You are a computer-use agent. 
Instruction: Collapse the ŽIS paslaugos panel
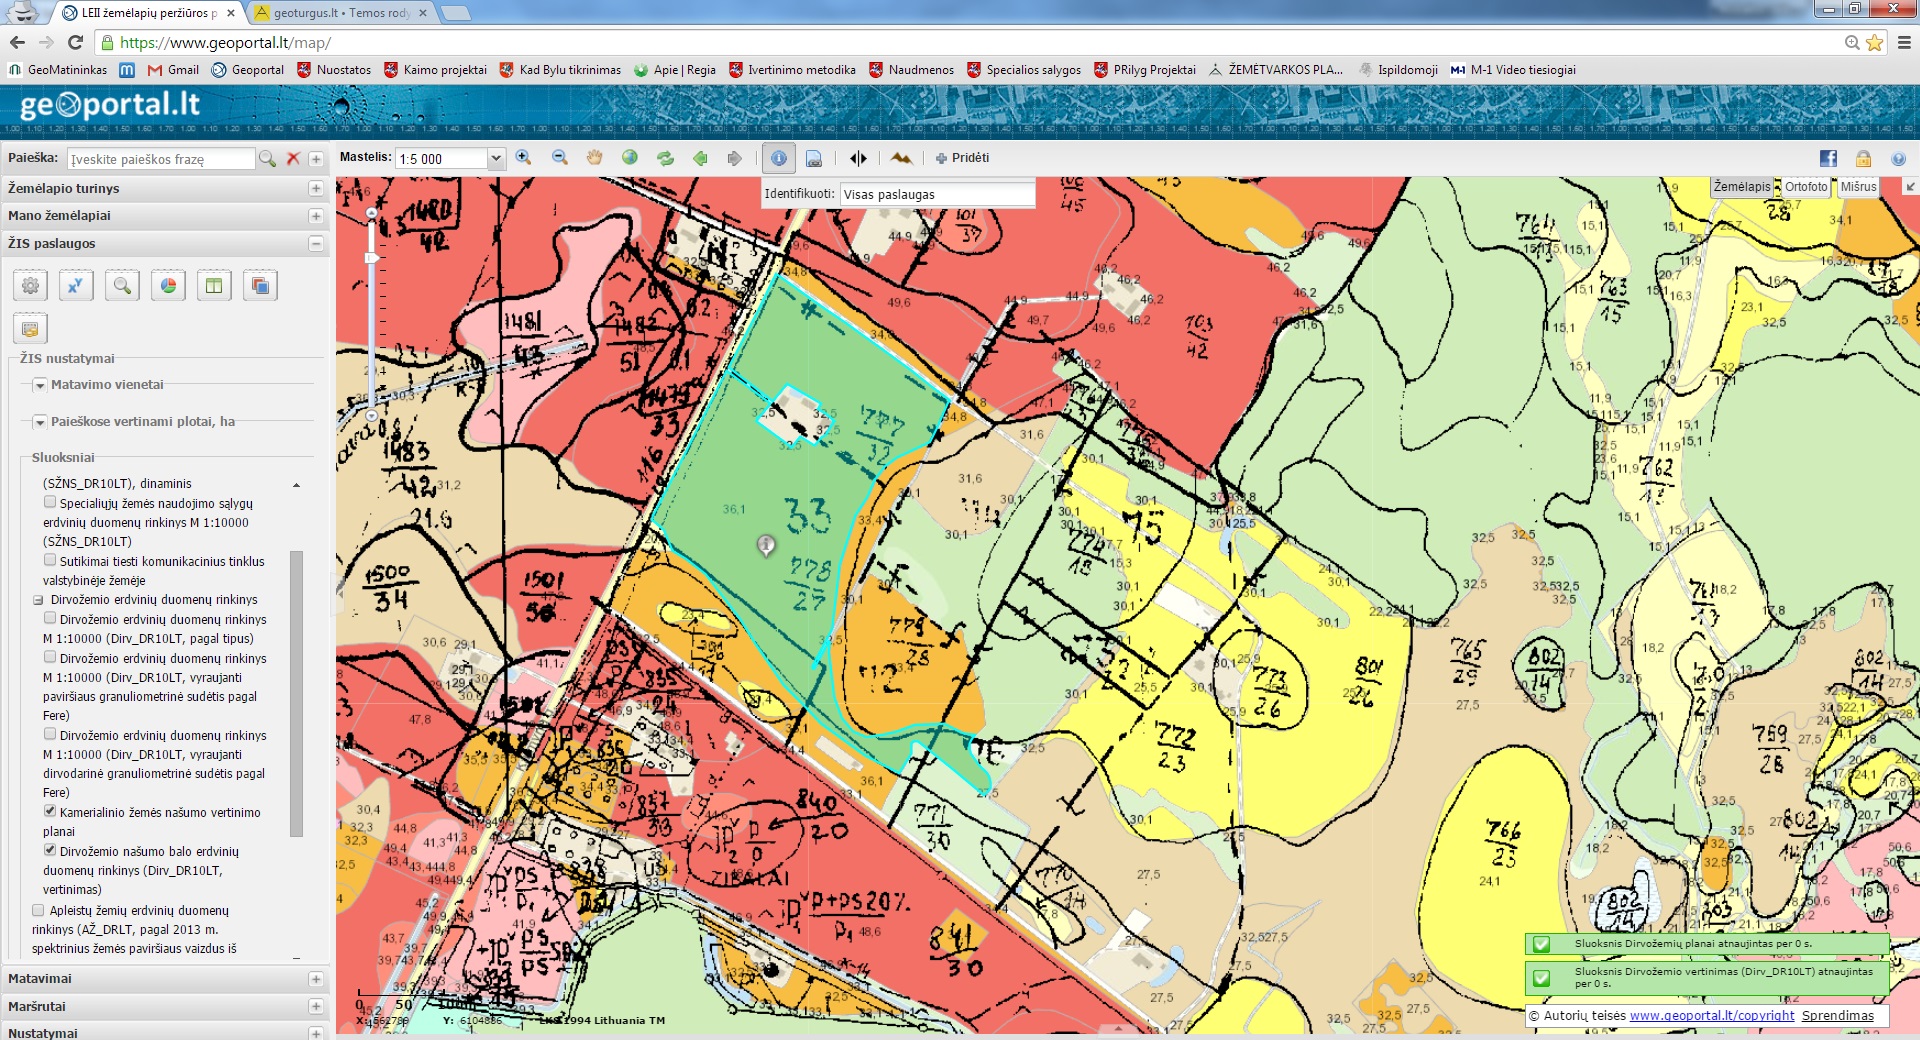tap(316, 244)
